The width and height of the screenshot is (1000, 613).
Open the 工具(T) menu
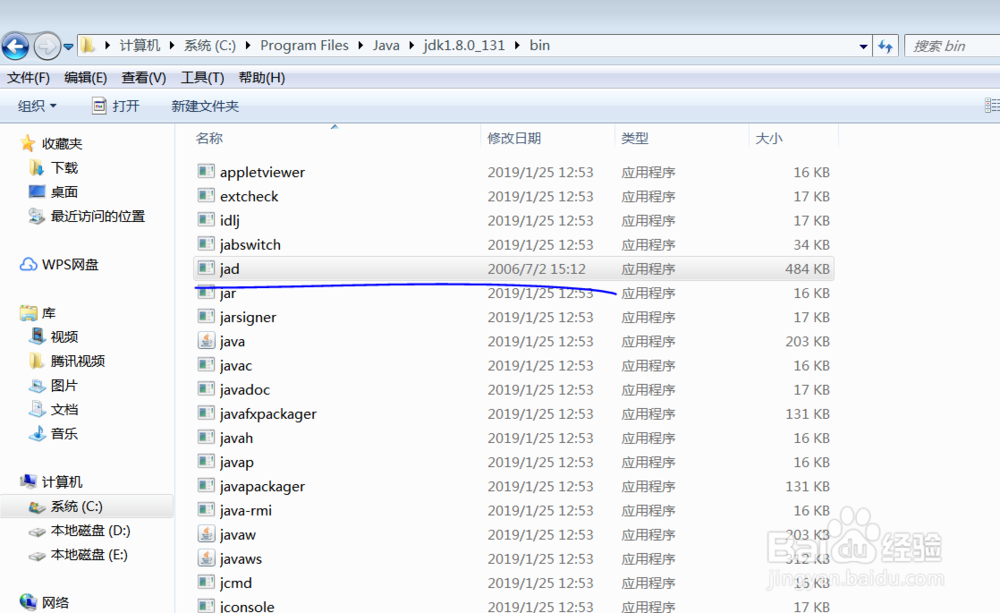point(202,78)
